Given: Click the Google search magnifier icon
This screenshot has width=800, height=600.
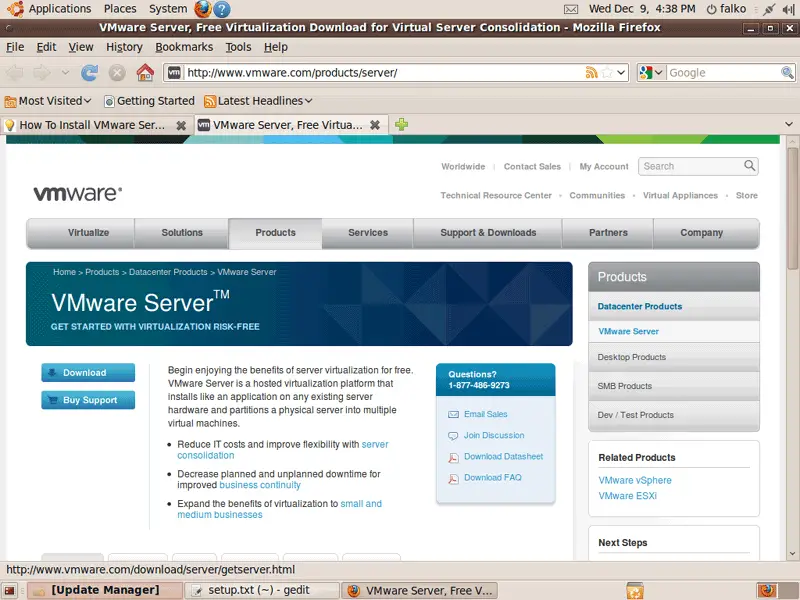Looking at the screenshot, I should pyautogui.click(x=787, y=72).
